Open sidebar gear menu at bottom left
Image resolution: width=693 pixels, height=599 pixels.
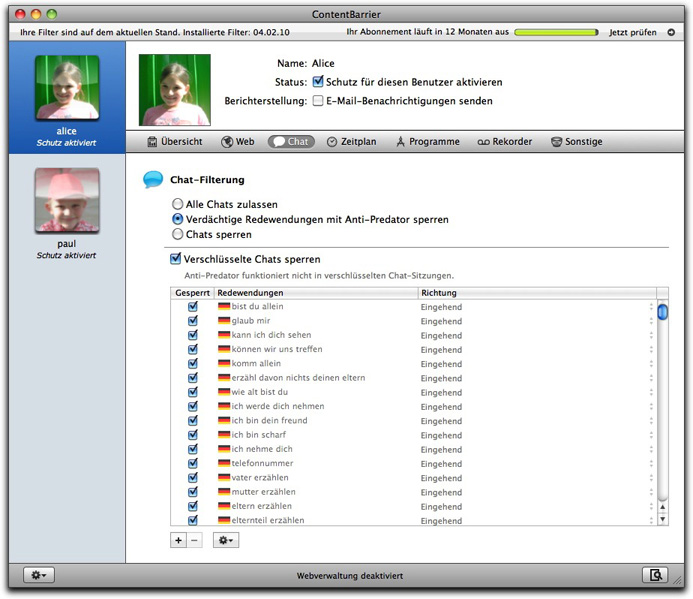click(x=38, y=575)
